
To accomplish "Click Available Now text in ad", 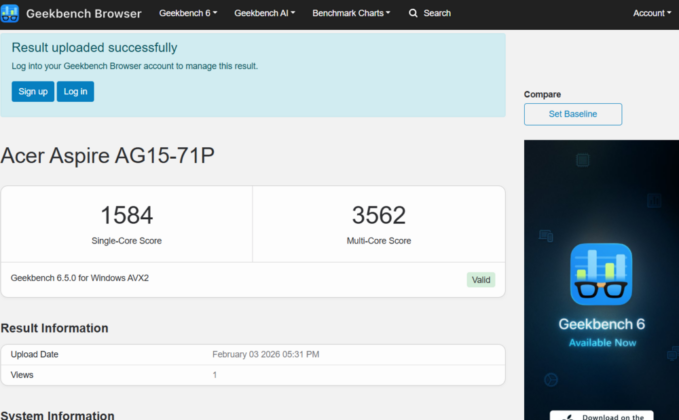I will [602, 343].
